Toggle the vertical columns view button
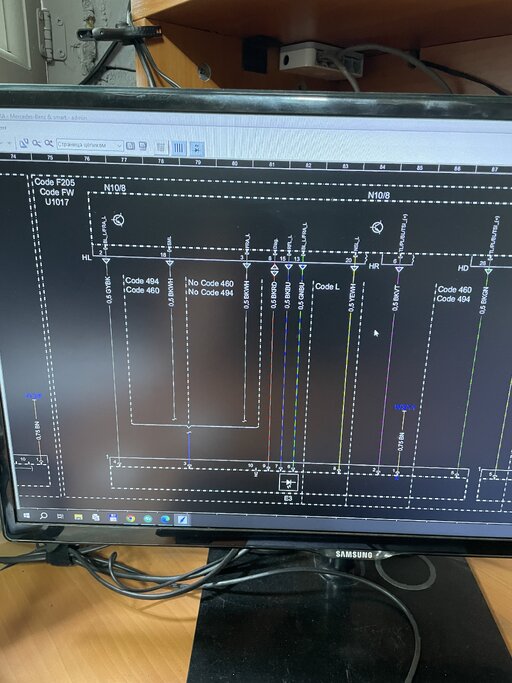 pos(179,148)
